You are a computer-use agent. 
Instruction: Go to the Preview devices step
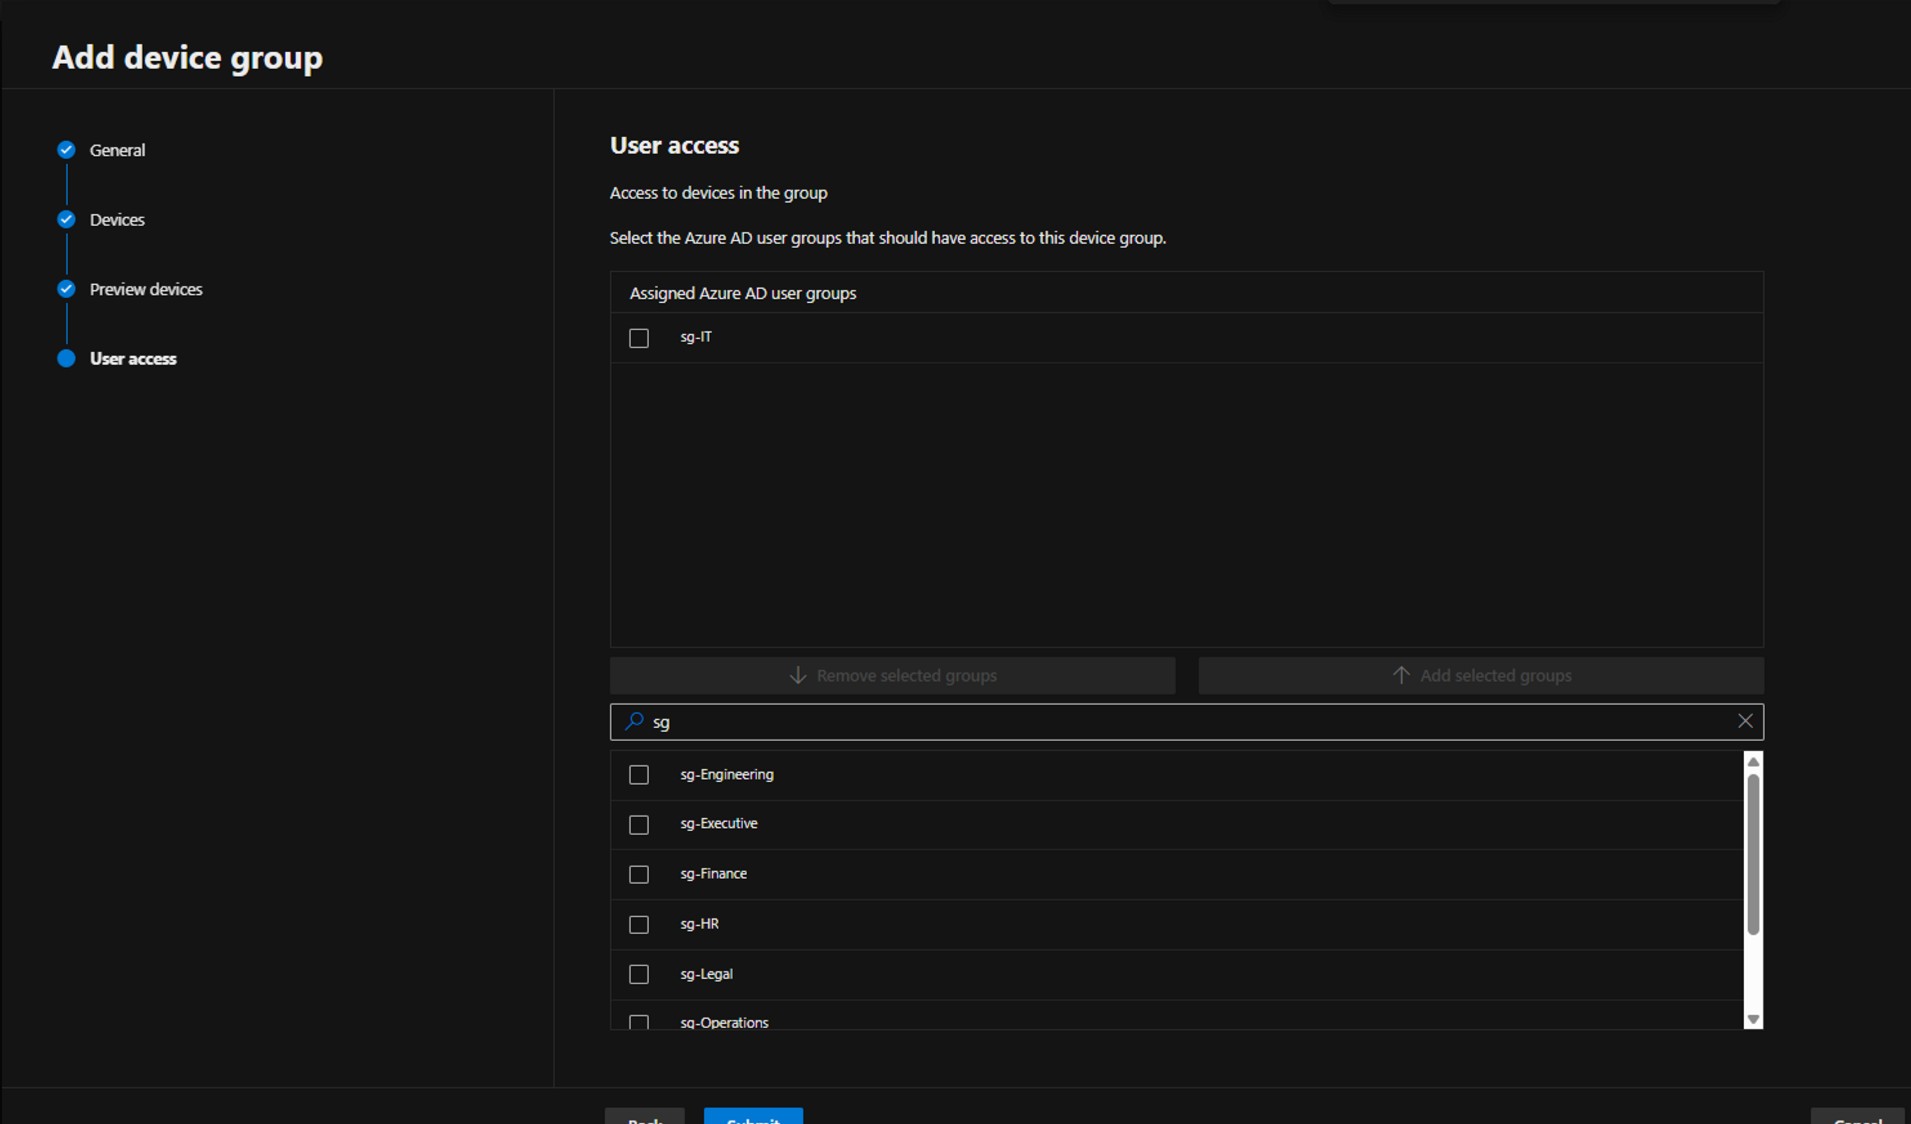click(x=146, y=289)
